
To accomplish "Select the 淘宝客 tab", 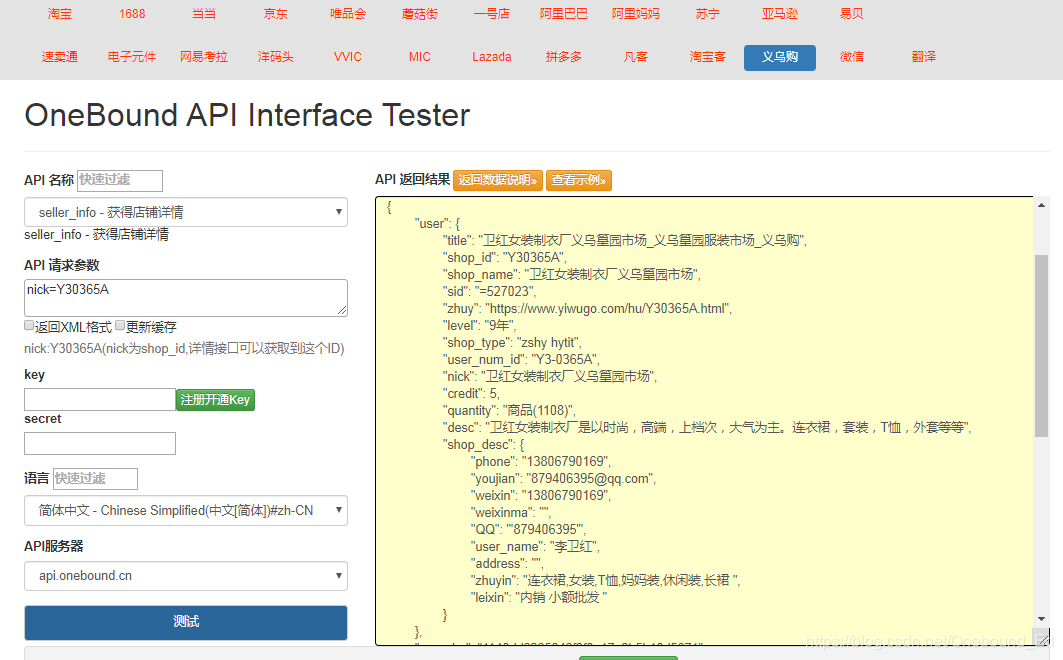I will coord(708,57).
